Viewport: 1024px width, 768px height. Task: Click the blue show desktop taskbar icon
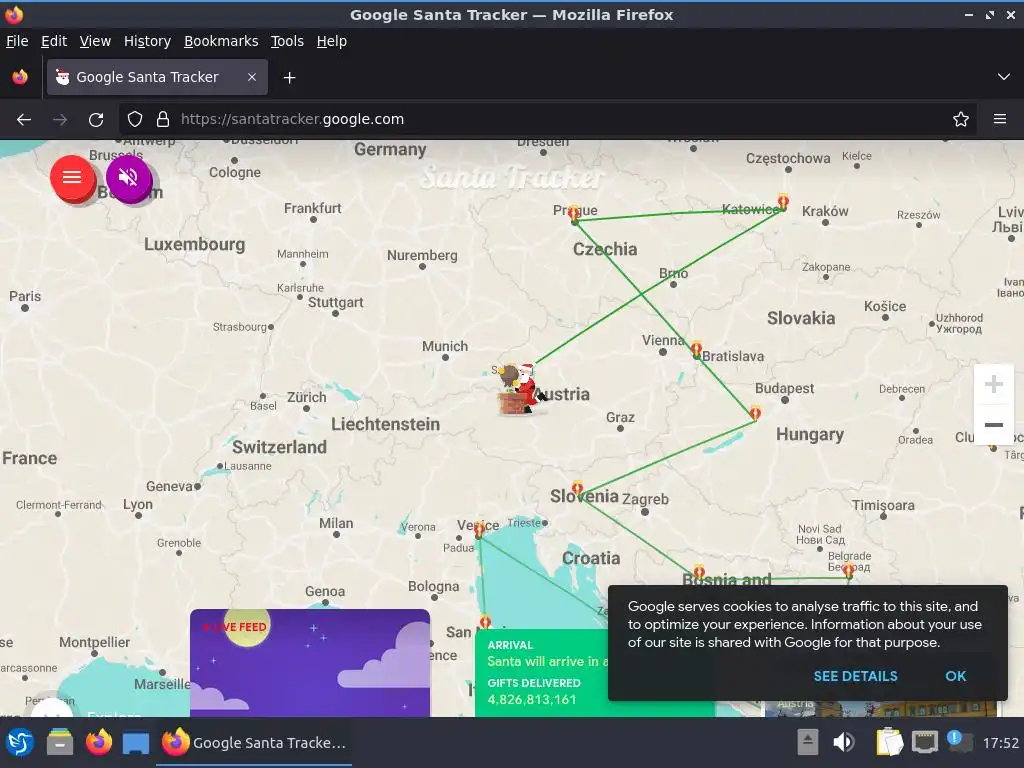click(136, 743)
